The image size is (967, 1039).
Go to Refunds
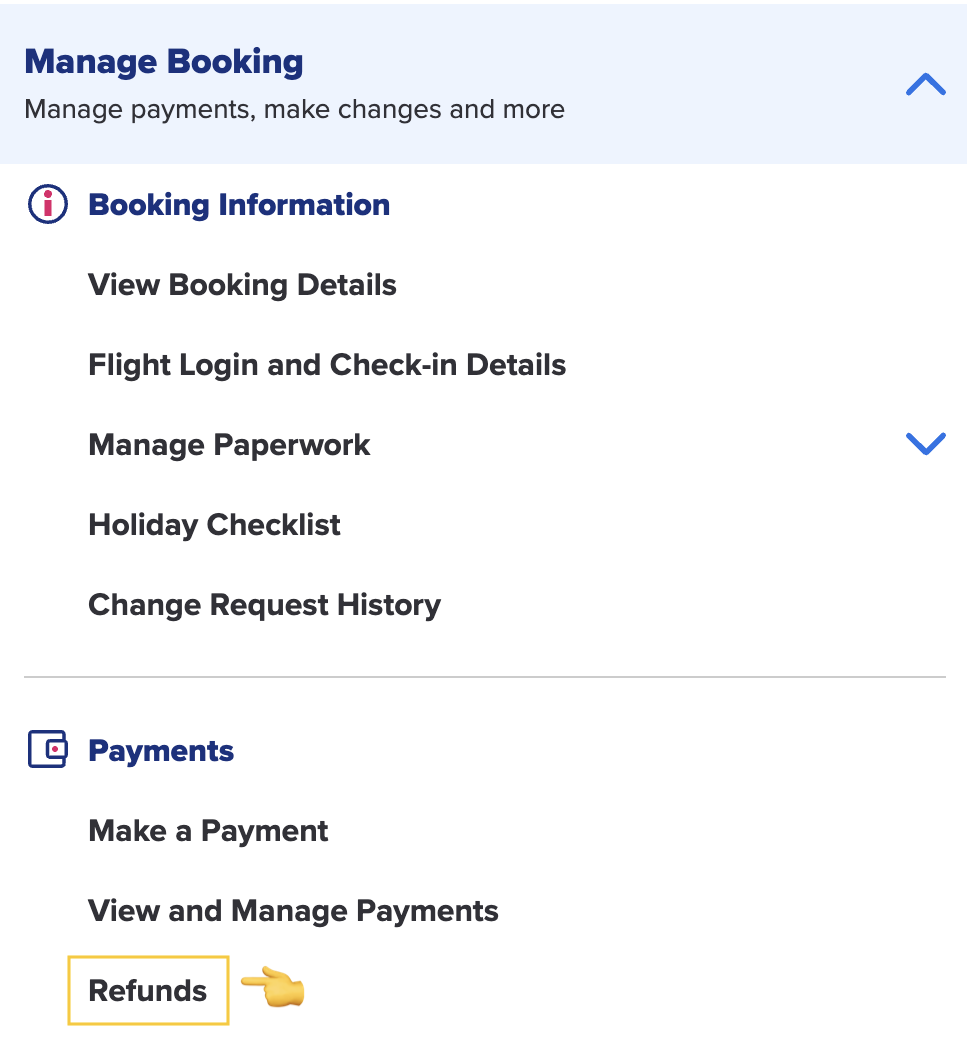click(x=147, y=991)
